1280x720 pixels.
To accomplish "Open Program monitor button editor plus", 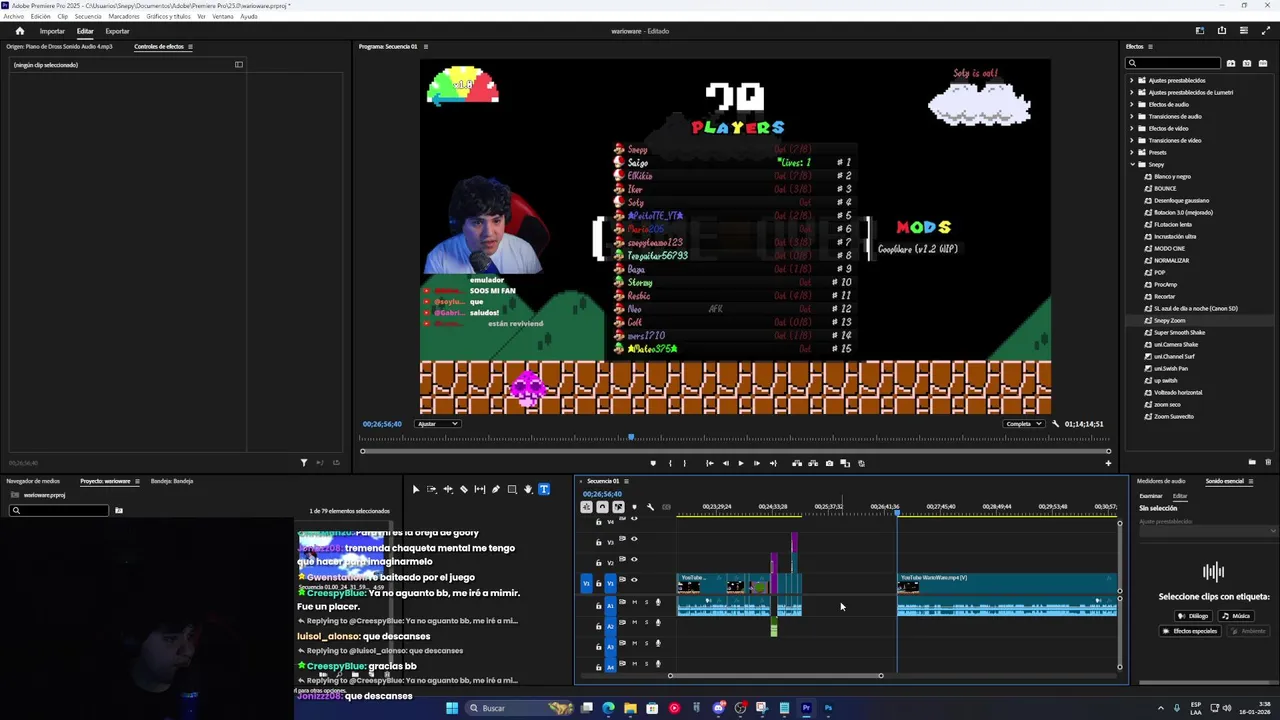I will tap(1108, 463).
